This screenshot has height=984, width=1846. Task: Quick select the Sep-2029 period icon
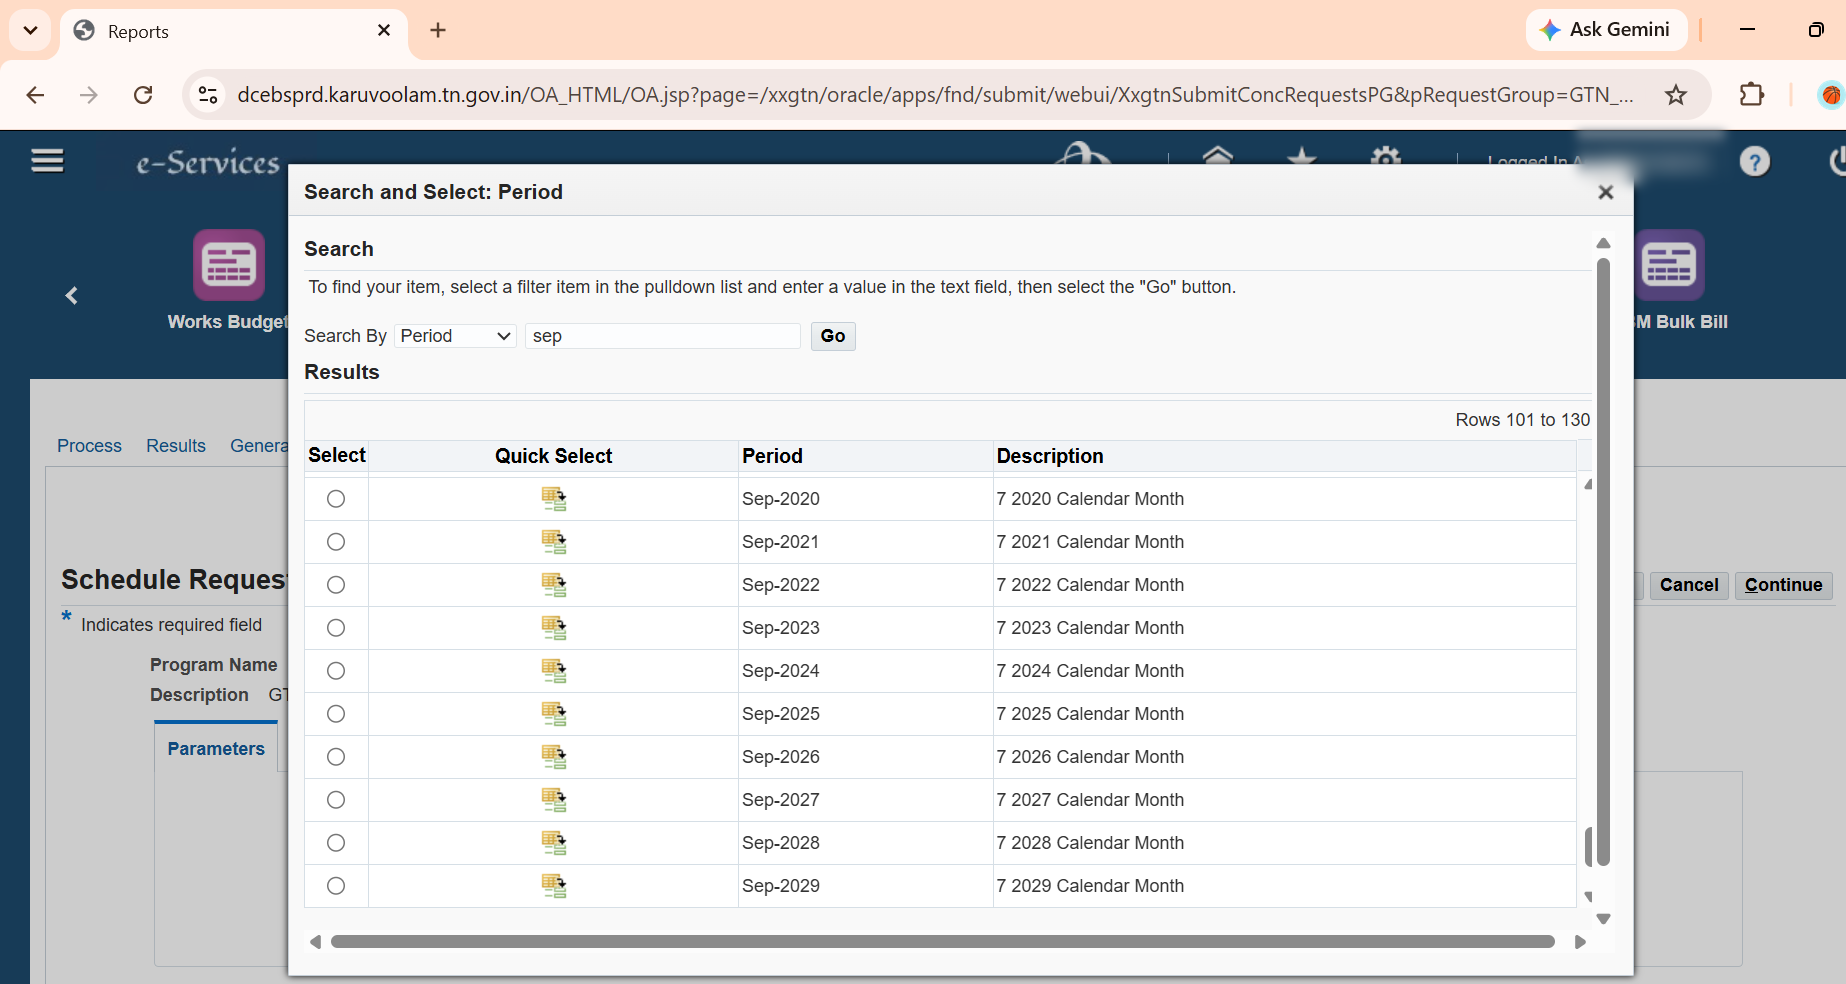[x=554, y=886]
